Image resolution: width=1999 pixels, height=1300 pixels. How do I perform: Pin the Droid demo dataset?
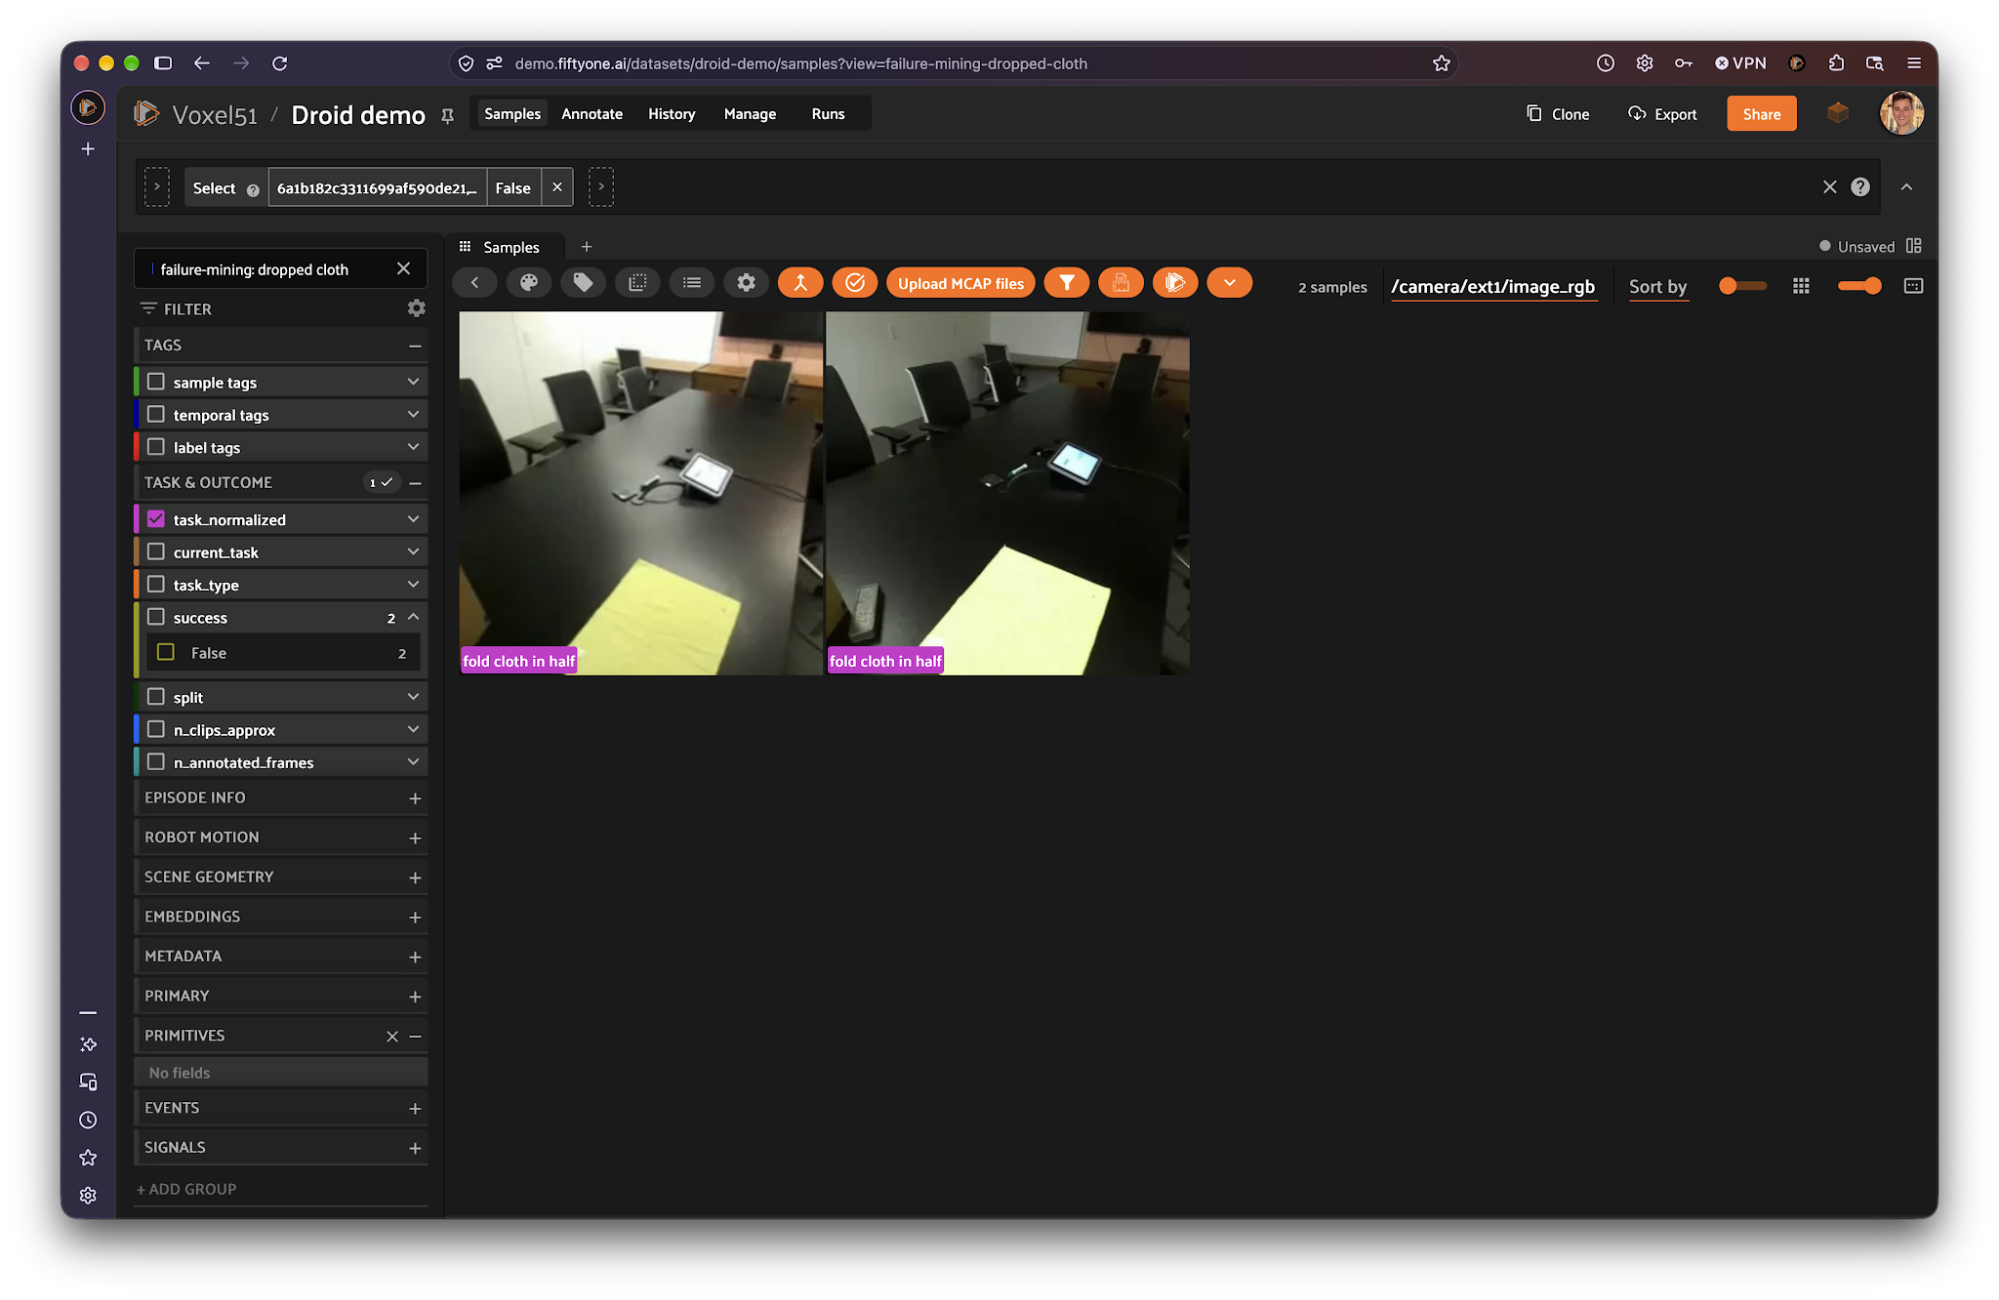pos(448,115)
